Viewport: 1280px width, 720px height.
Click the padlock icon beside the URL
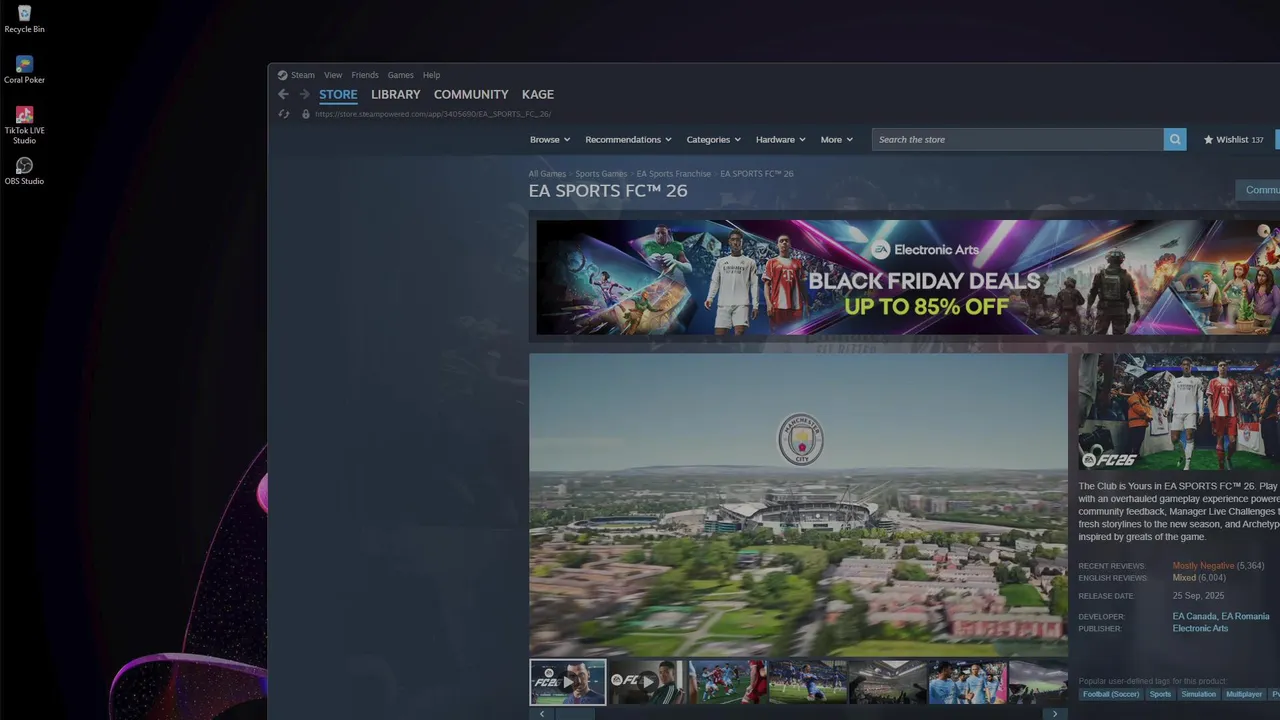306,114
